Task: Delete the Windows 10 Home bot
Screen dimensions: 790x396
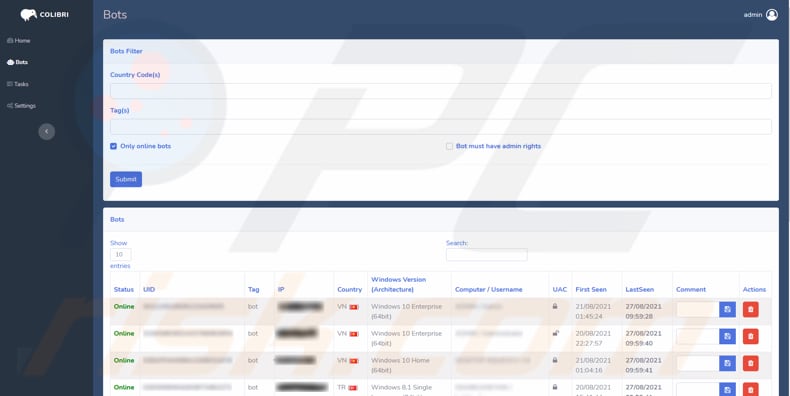Action: pos(750,363)
